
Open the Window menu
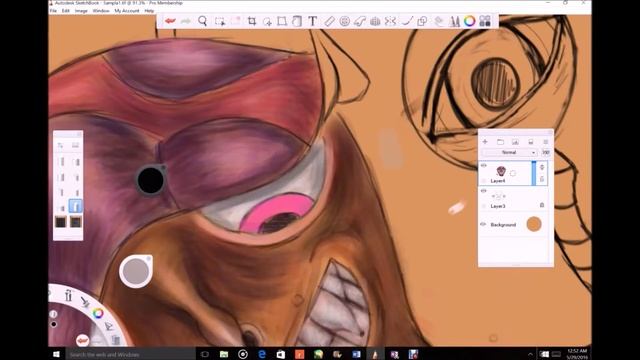[x=101, y=11]
